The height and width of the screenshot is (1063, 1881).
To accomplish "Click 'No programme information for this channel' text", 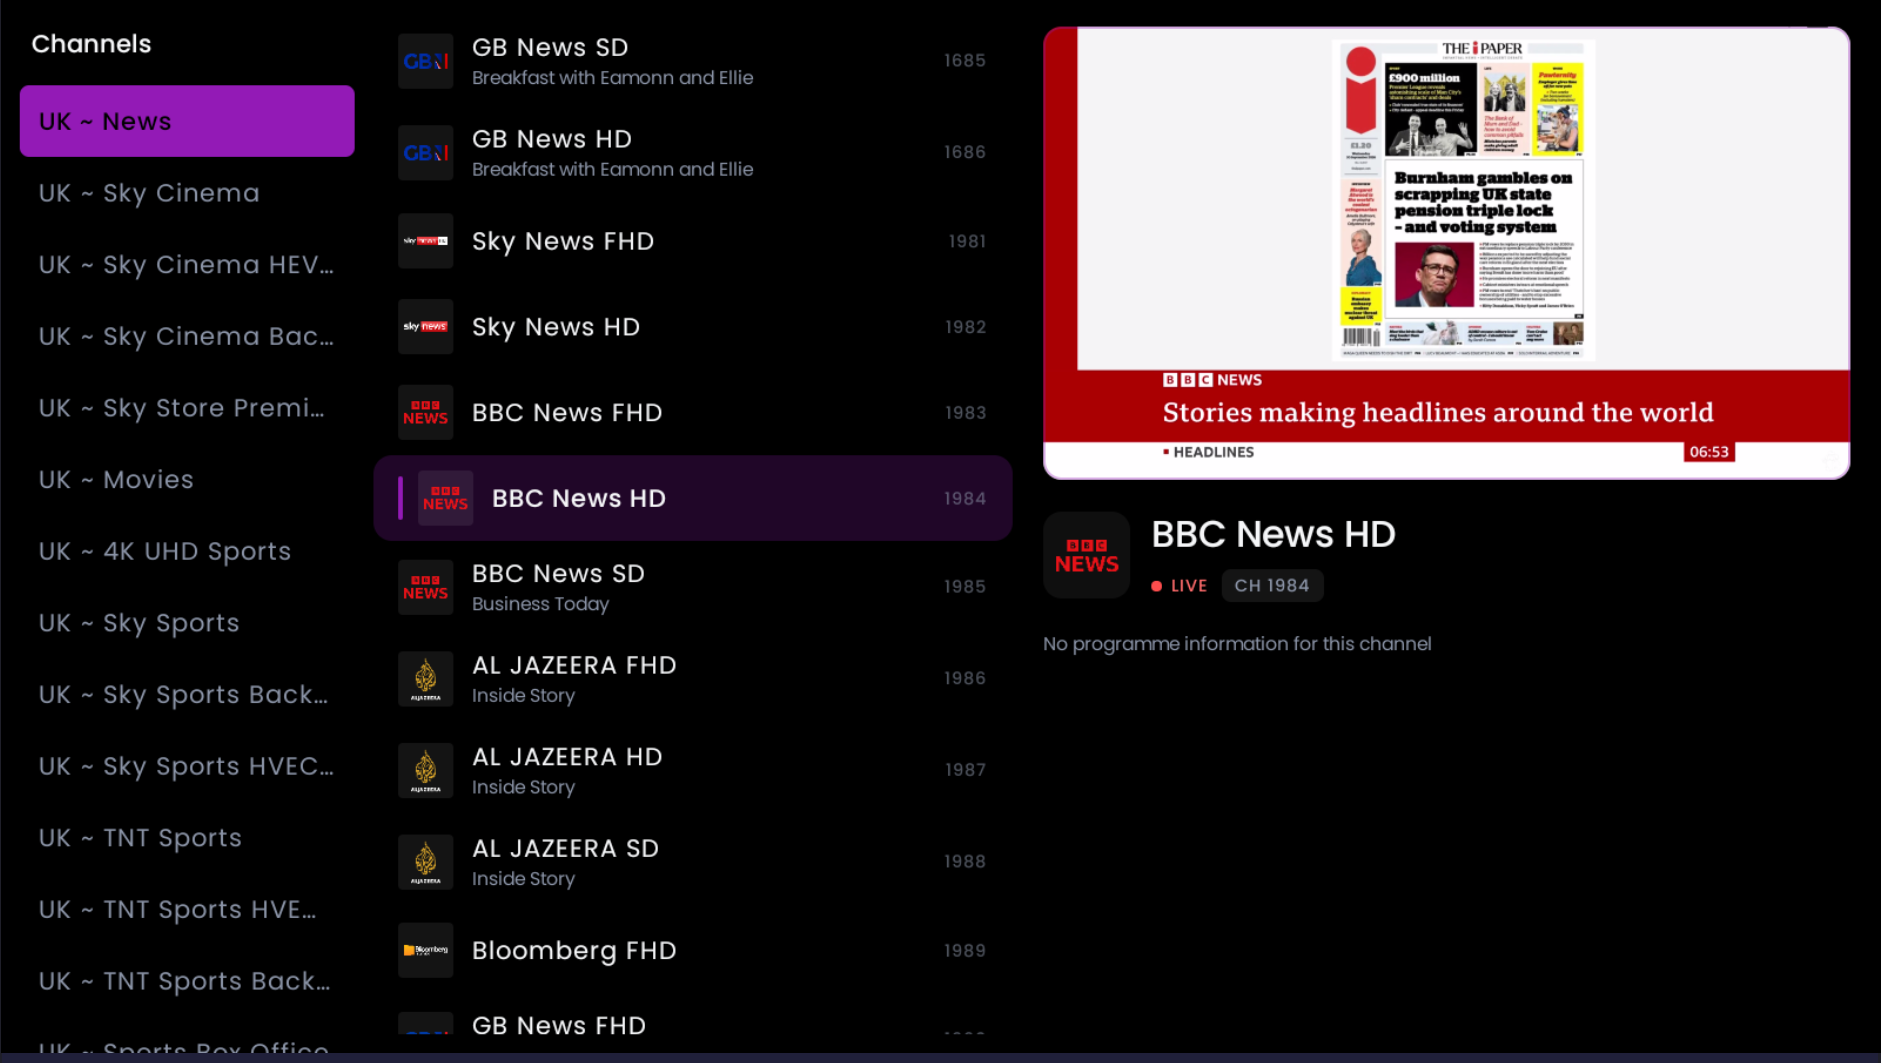I will (x=1237, y=644).
